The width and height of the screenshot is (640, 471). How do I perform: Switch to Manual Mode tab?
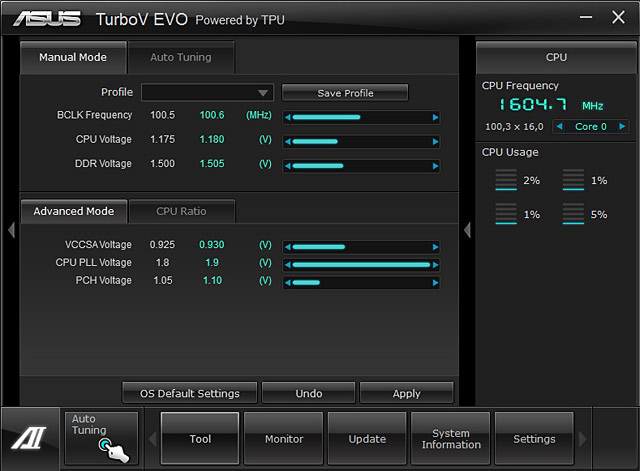point(73,58)
